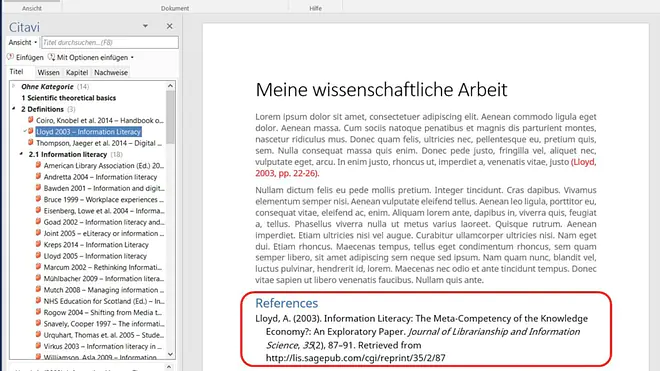Click the Hilfe ribbon group label
The image size is (660, 371).
point(315,8)
